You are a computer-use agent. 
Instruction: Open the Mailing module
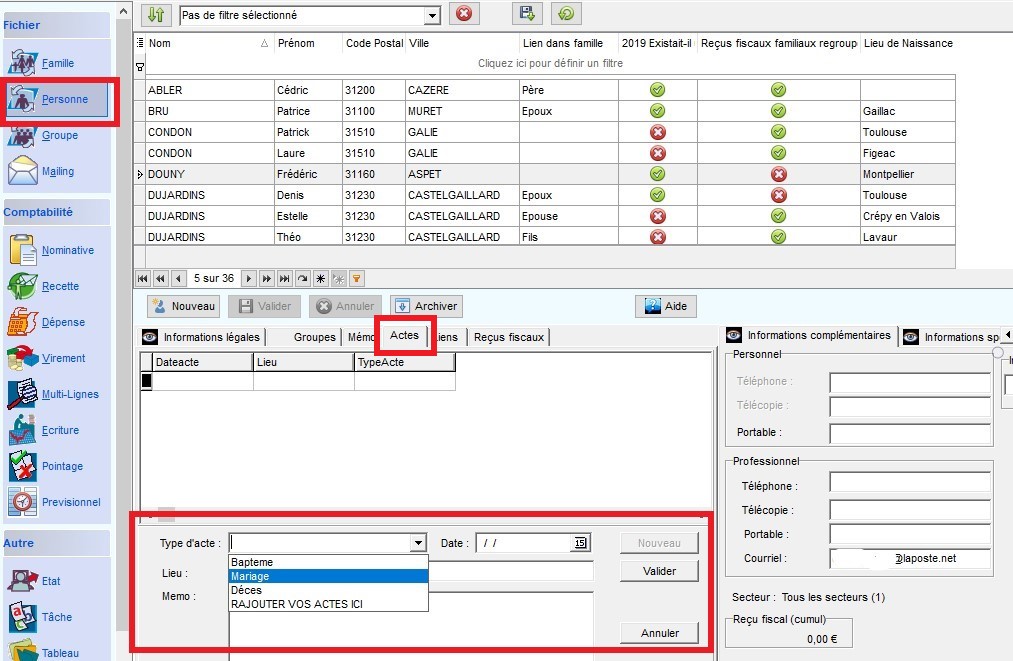point(57,171)
